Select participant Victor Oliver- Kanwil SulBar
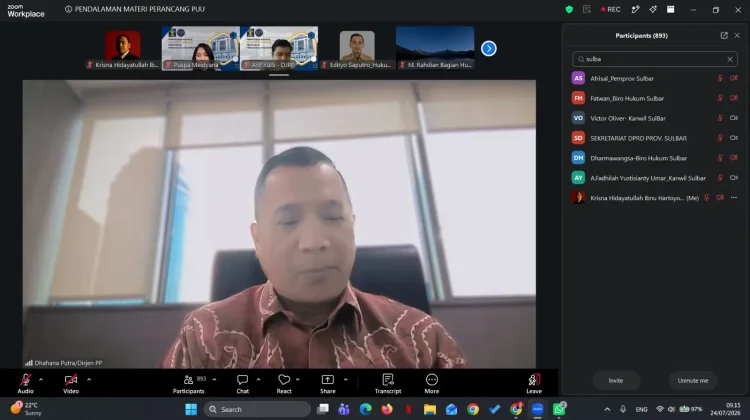The image size is (750, 420). (x=655, y=118)
